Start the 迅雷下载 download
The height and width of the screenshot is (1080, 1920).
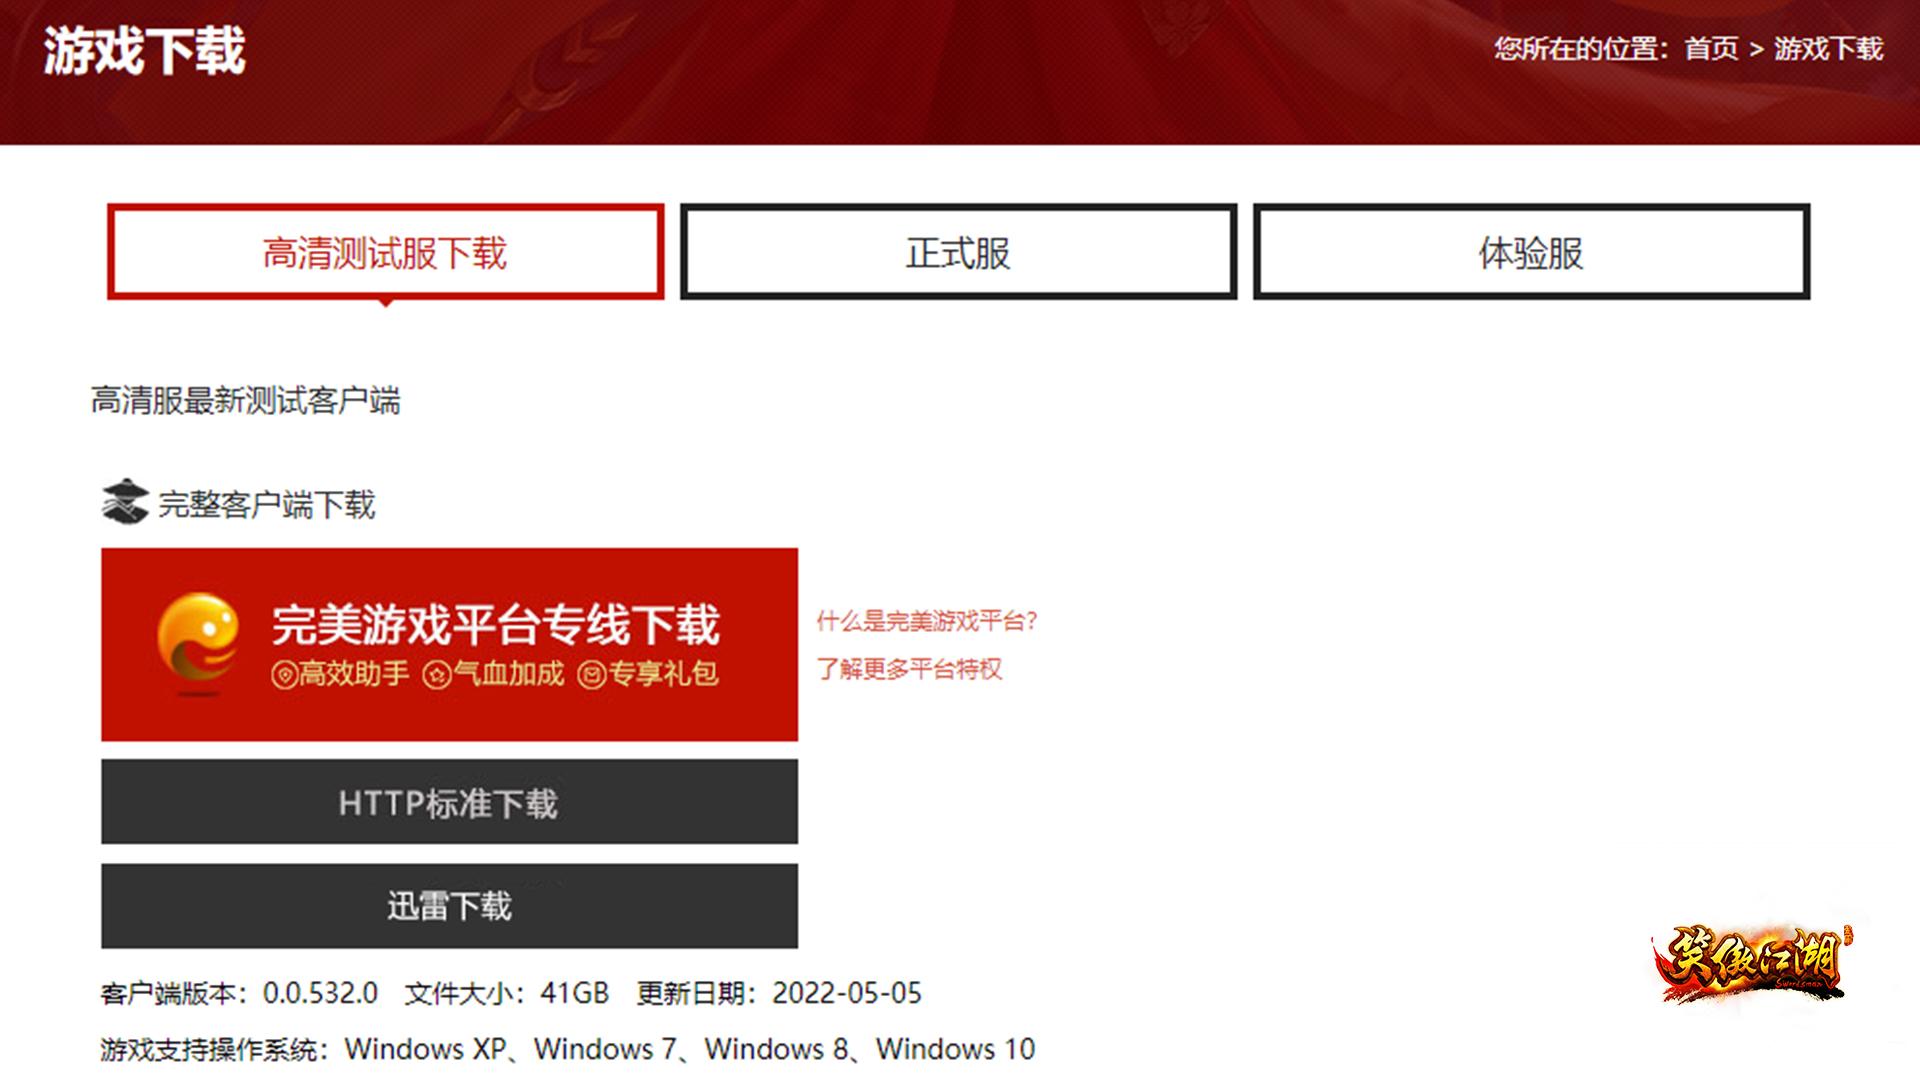[449, 905]
